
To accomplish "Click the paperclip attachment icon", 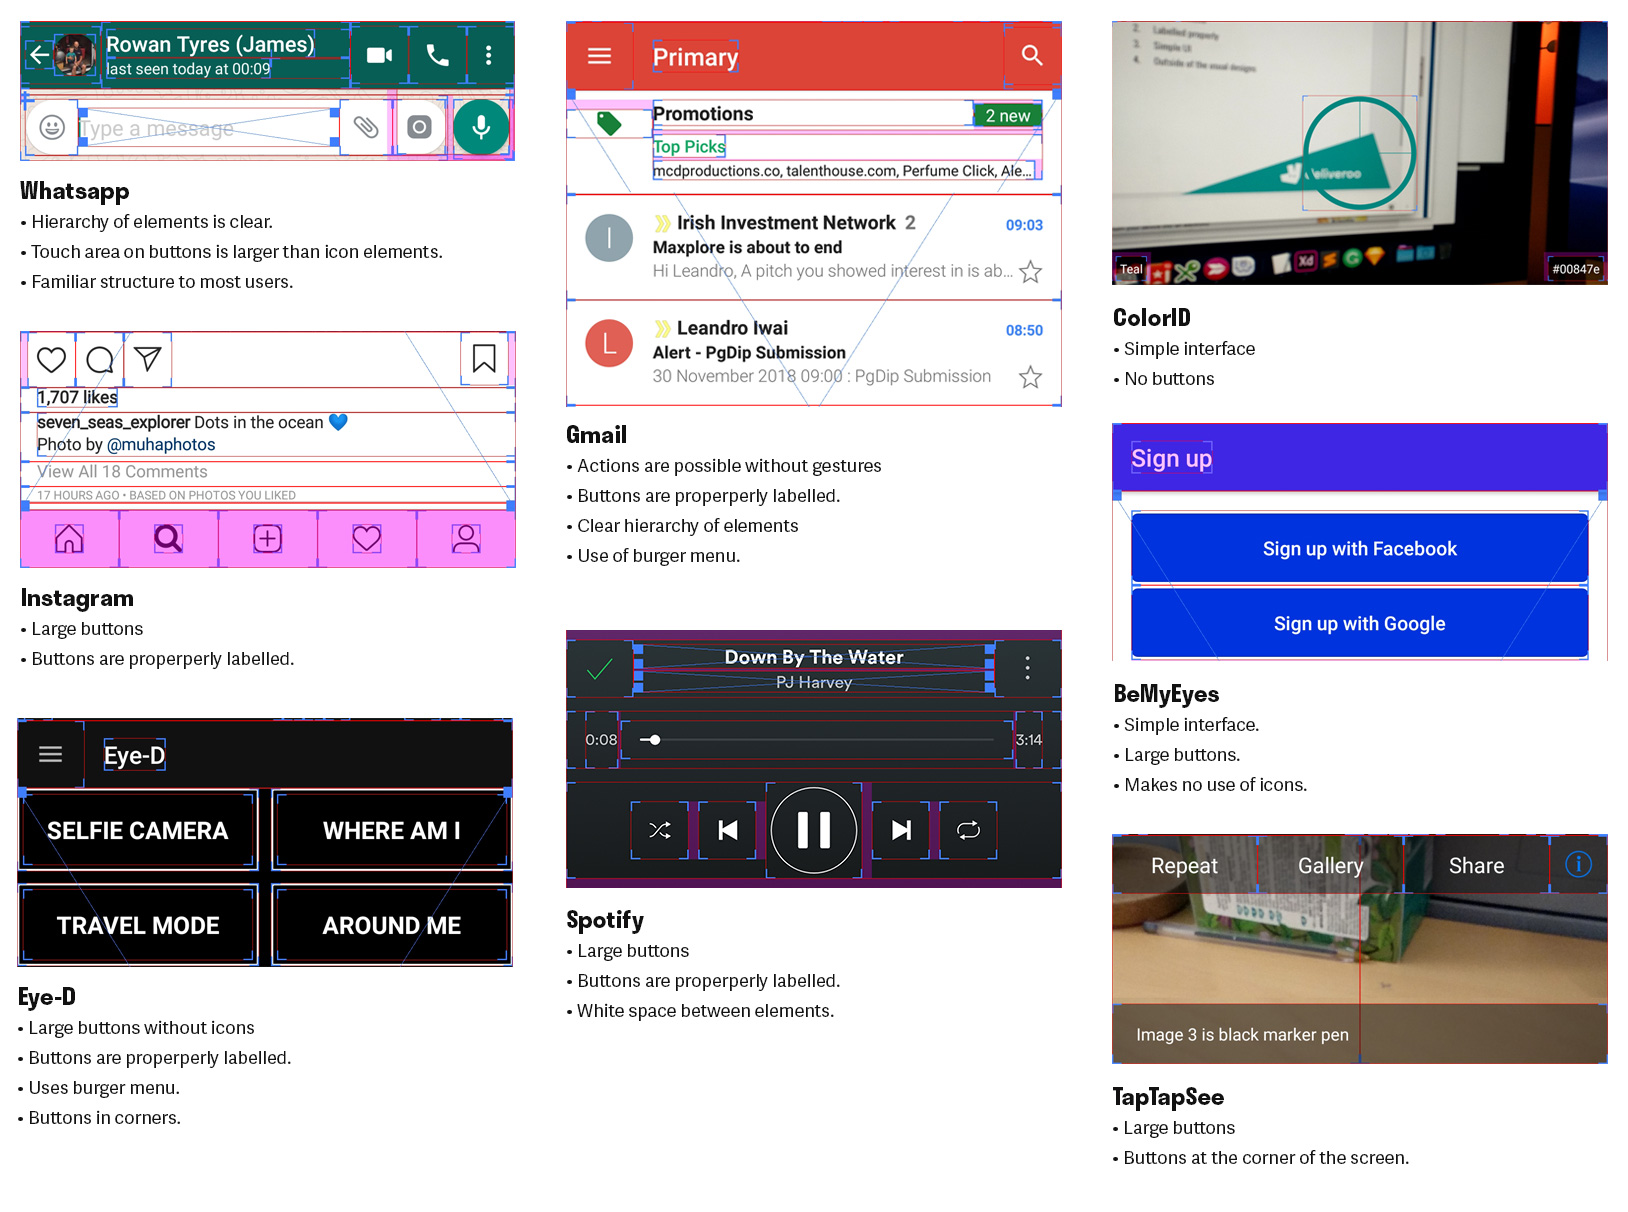I will [x=366, y=127].
